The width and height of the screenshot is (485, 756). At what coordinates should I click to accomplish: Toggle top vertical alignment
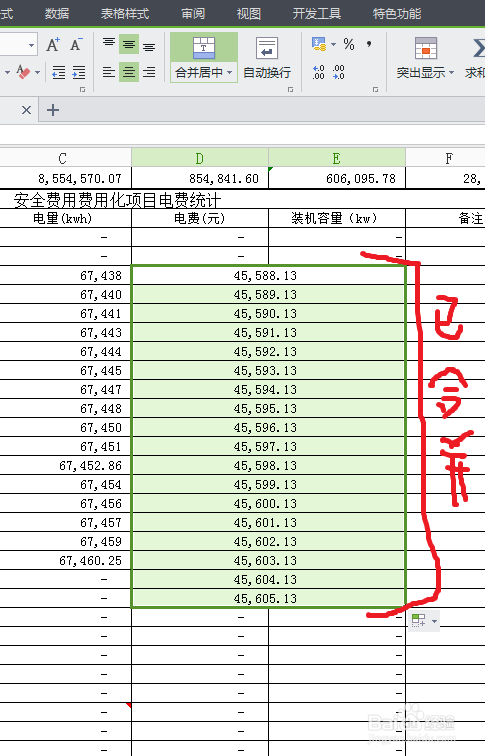pyautogui.click(x=109, y=44)
